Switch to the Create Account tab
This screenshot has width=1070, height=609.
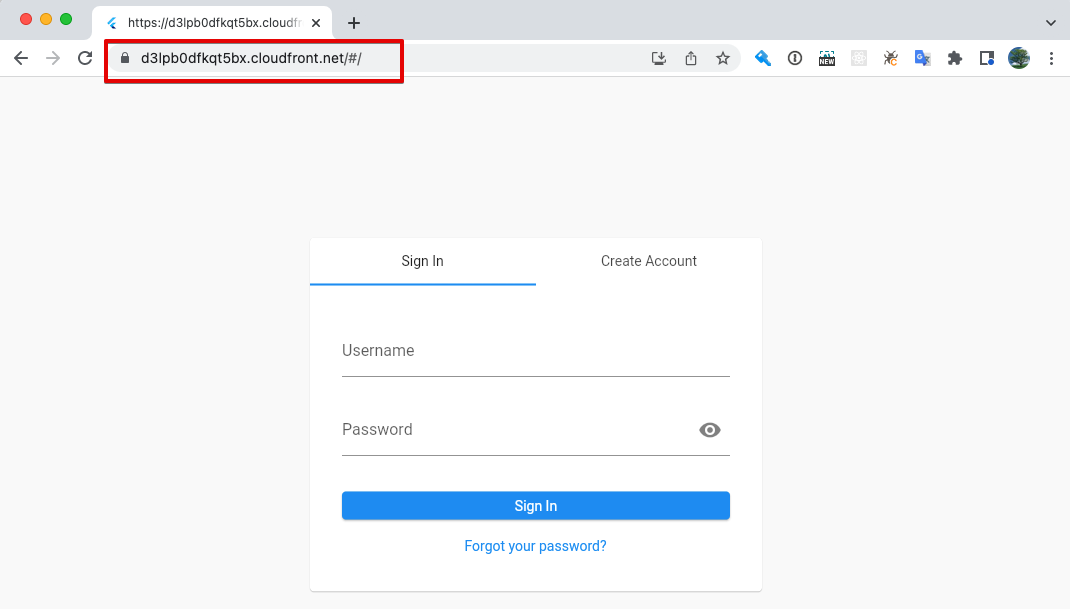648,261
